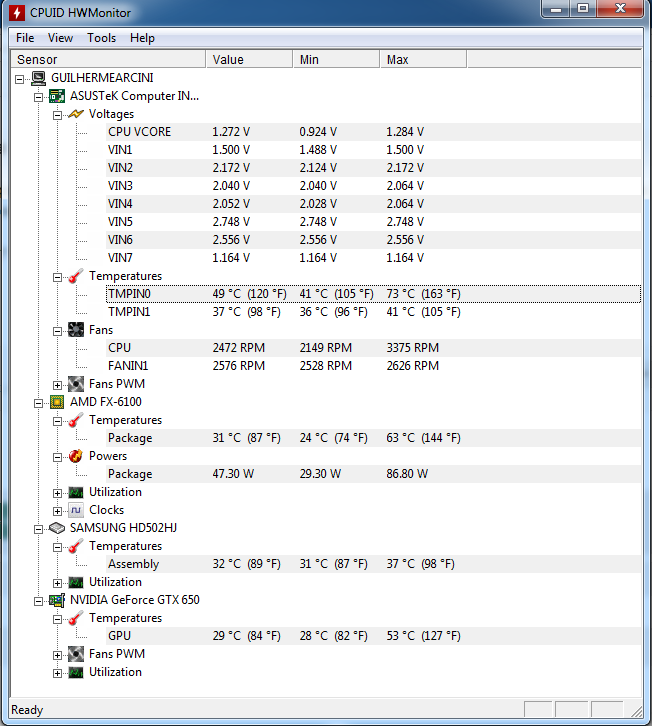Select the VIN1 voltage row
The image size is (652, 726).
coord(373,150)
